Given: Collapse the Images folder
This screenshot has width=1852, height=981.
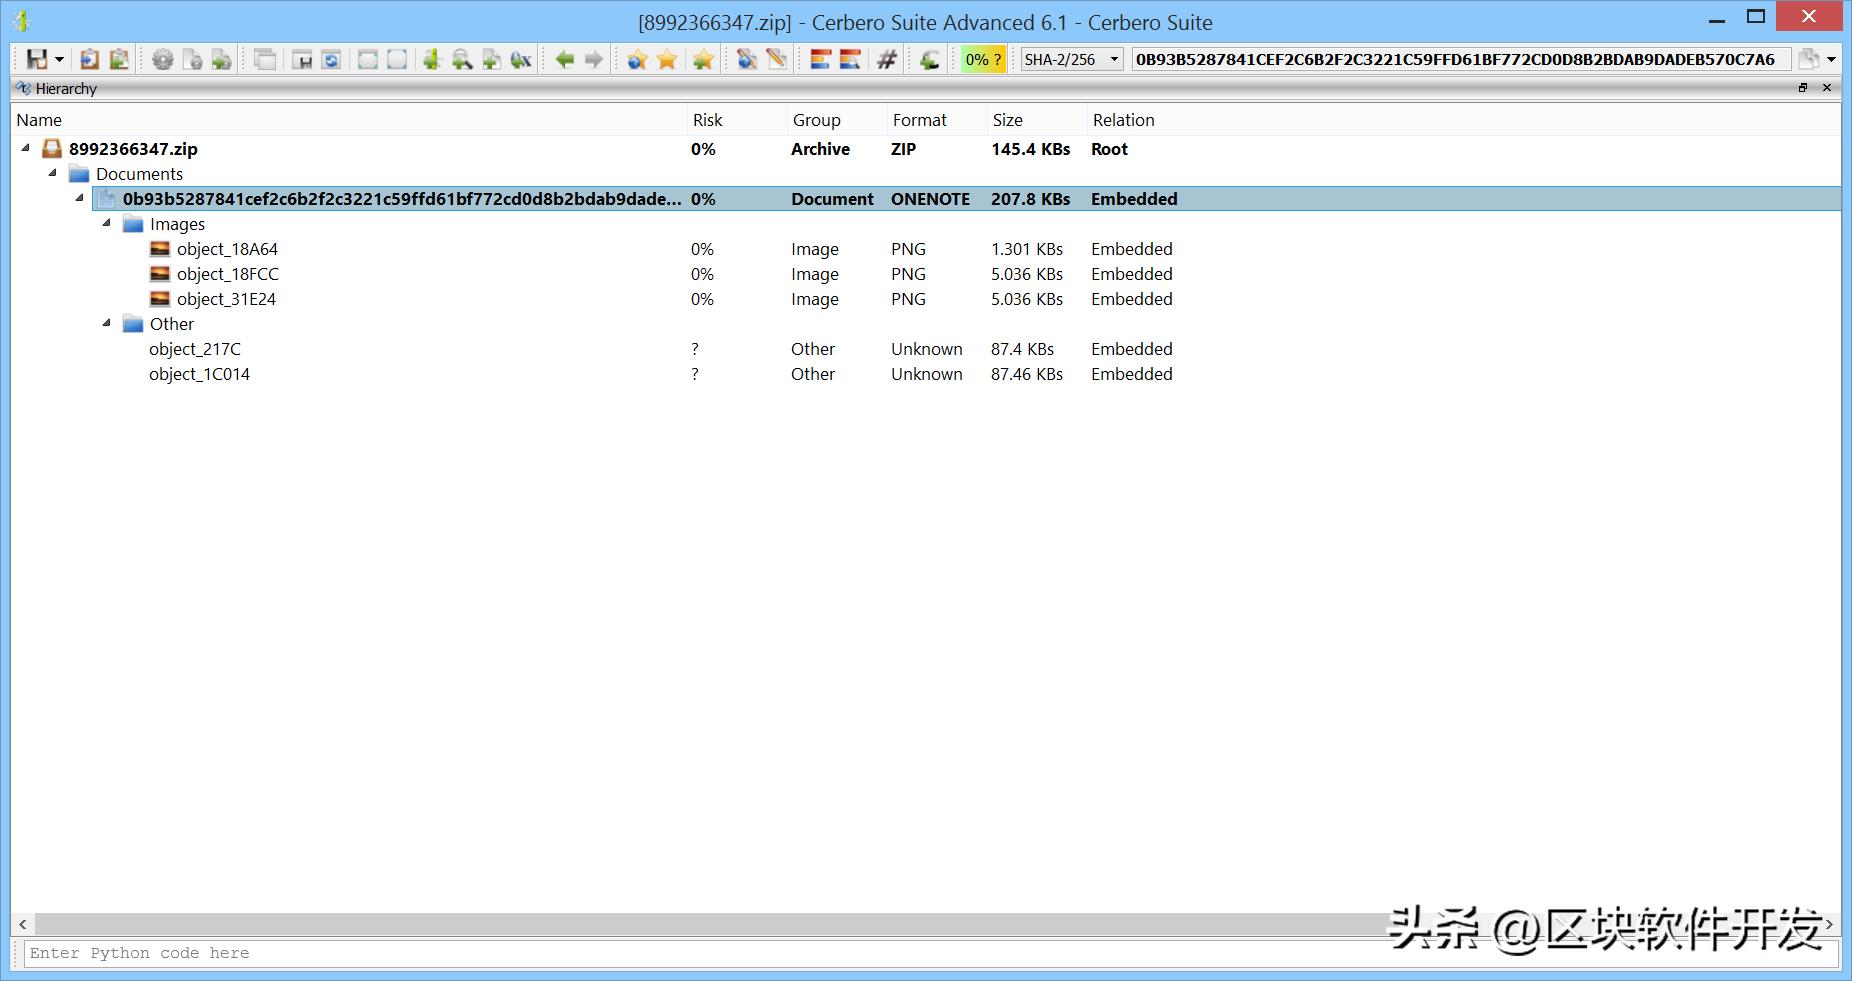Looking at the screenshot, I should tap(107, 224).
